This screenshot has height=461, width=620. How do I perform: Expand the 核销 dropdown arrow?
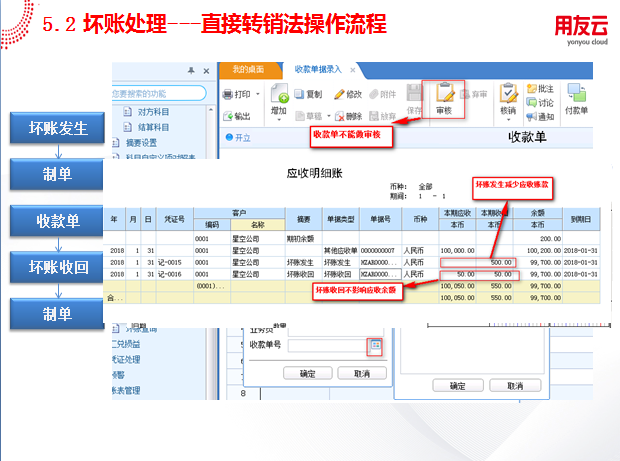tap(508, 119)
